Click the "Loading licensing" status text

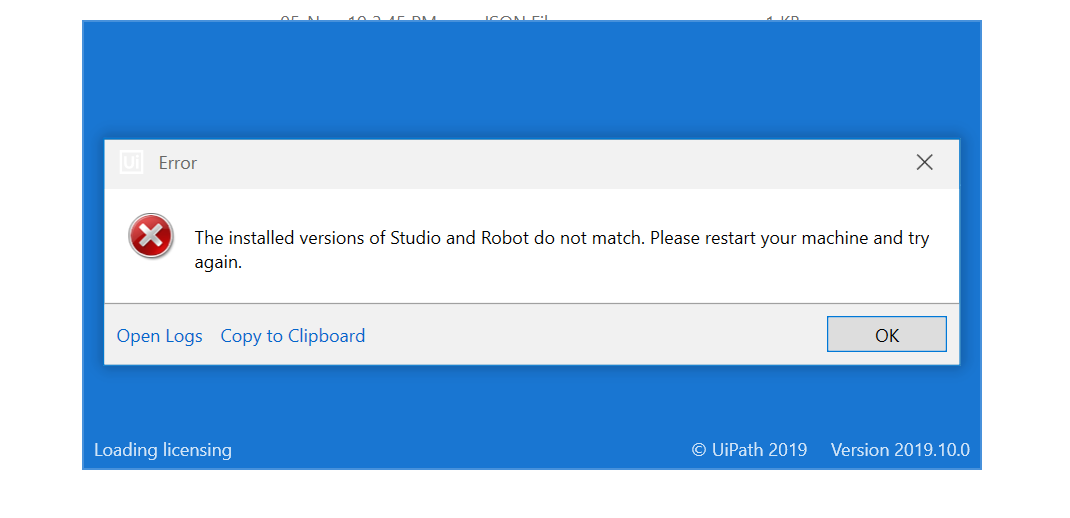[x=162, y=450]
